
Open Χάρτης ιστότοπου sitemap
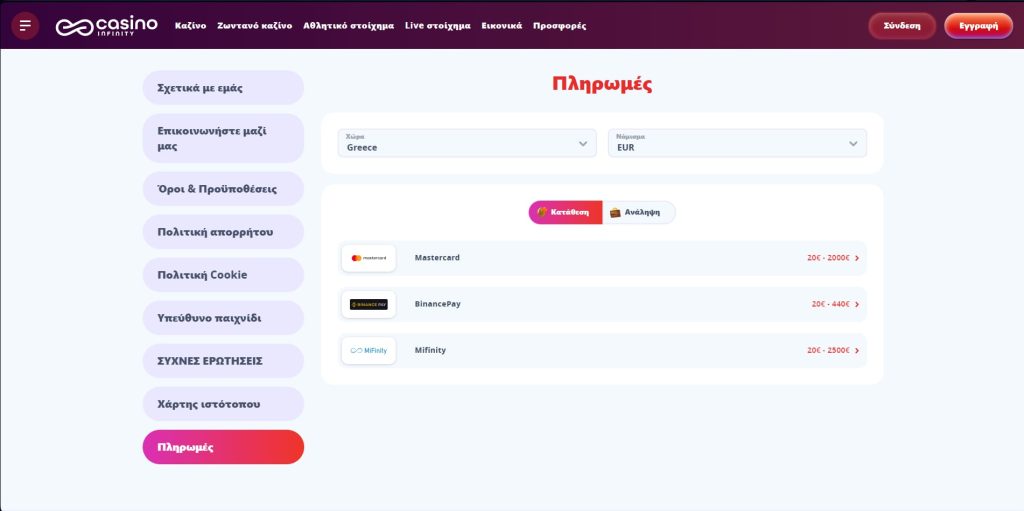pos(223,404)
